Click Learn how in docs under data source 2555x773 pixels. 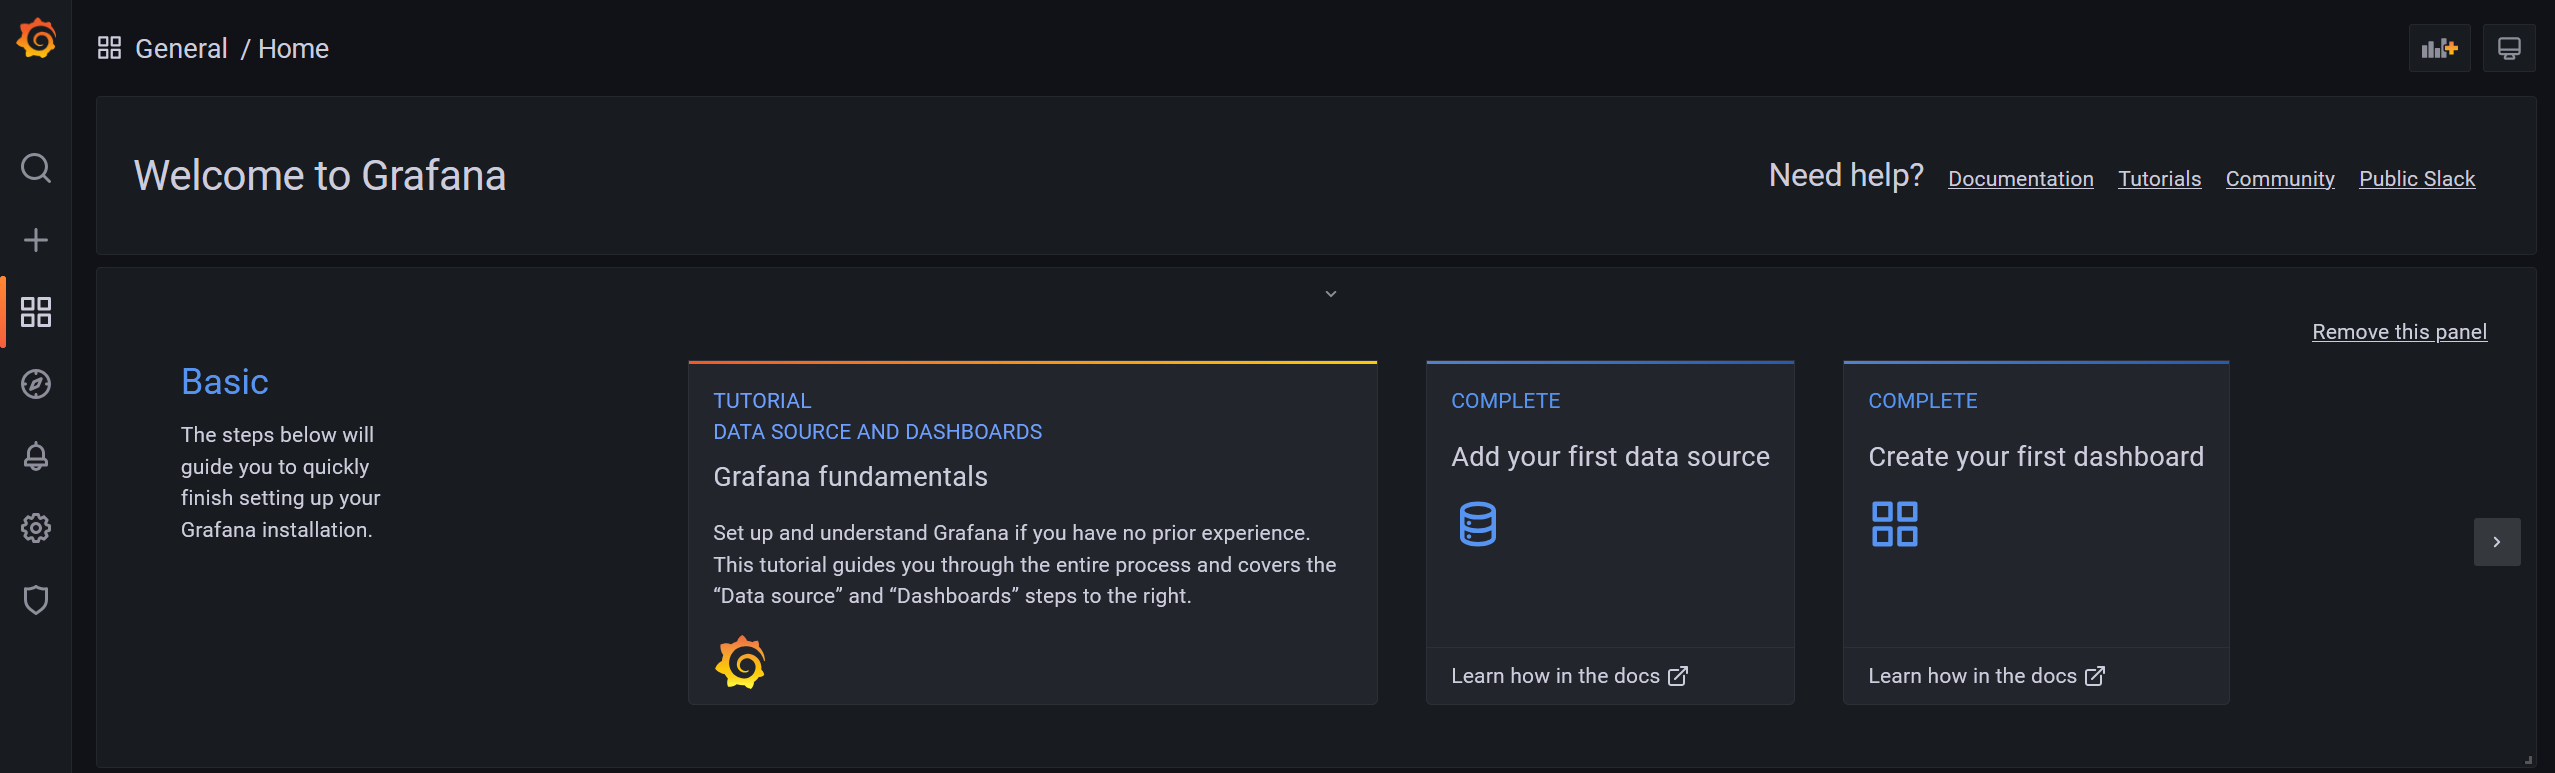tap(1569, 676)
